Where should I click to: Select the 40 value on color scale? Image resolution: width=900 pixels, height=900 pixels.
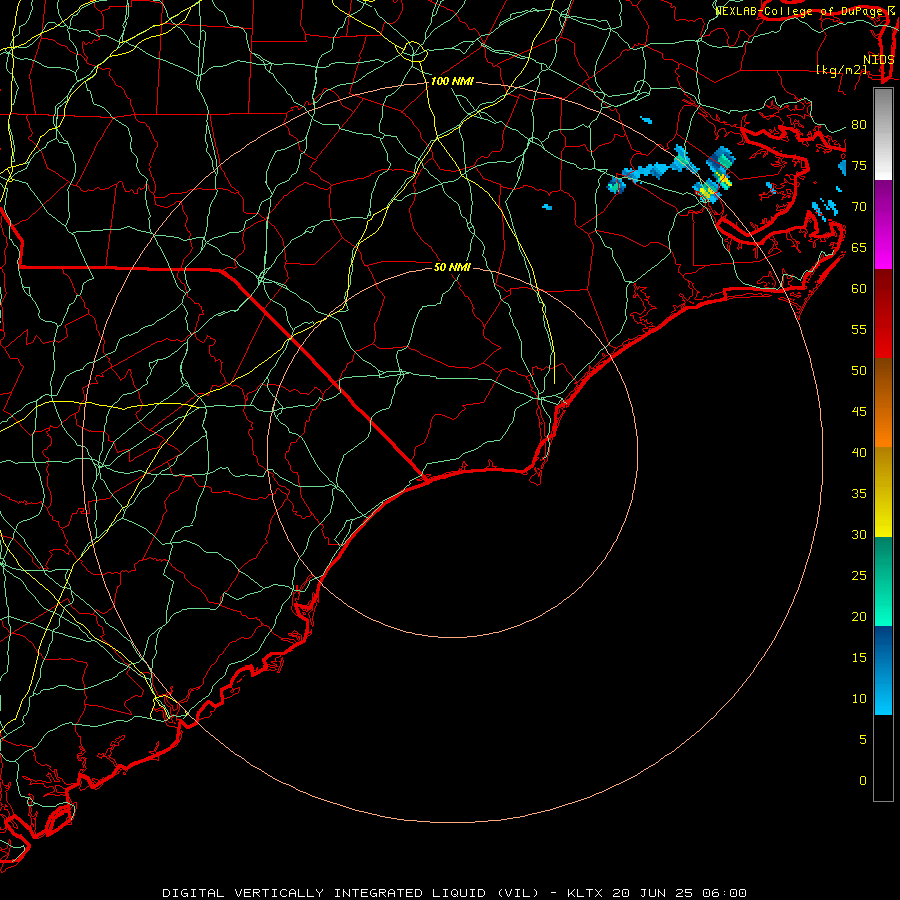click(x=859, y=453)
